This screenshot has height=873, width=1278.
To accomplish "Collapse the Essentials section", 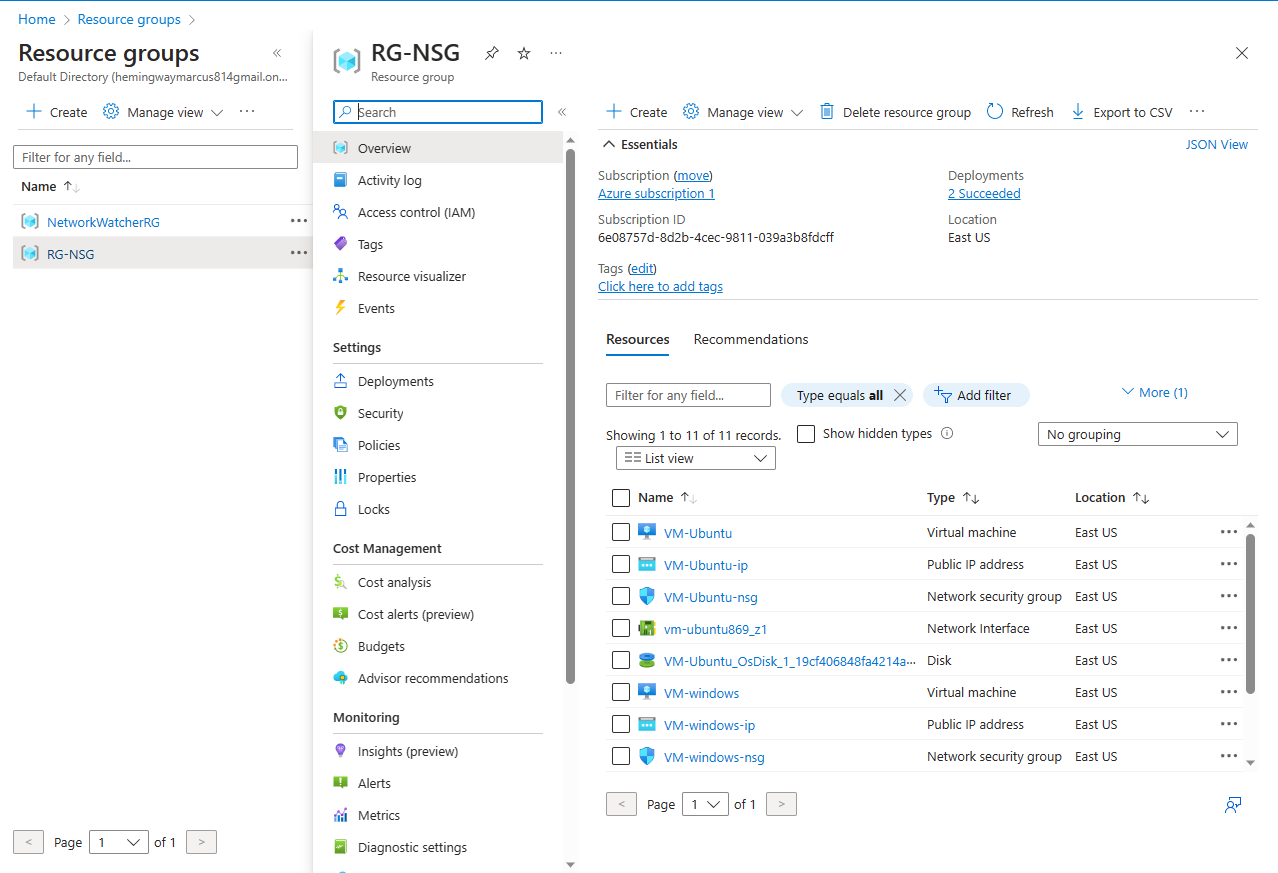I will (x=609, y=143).
